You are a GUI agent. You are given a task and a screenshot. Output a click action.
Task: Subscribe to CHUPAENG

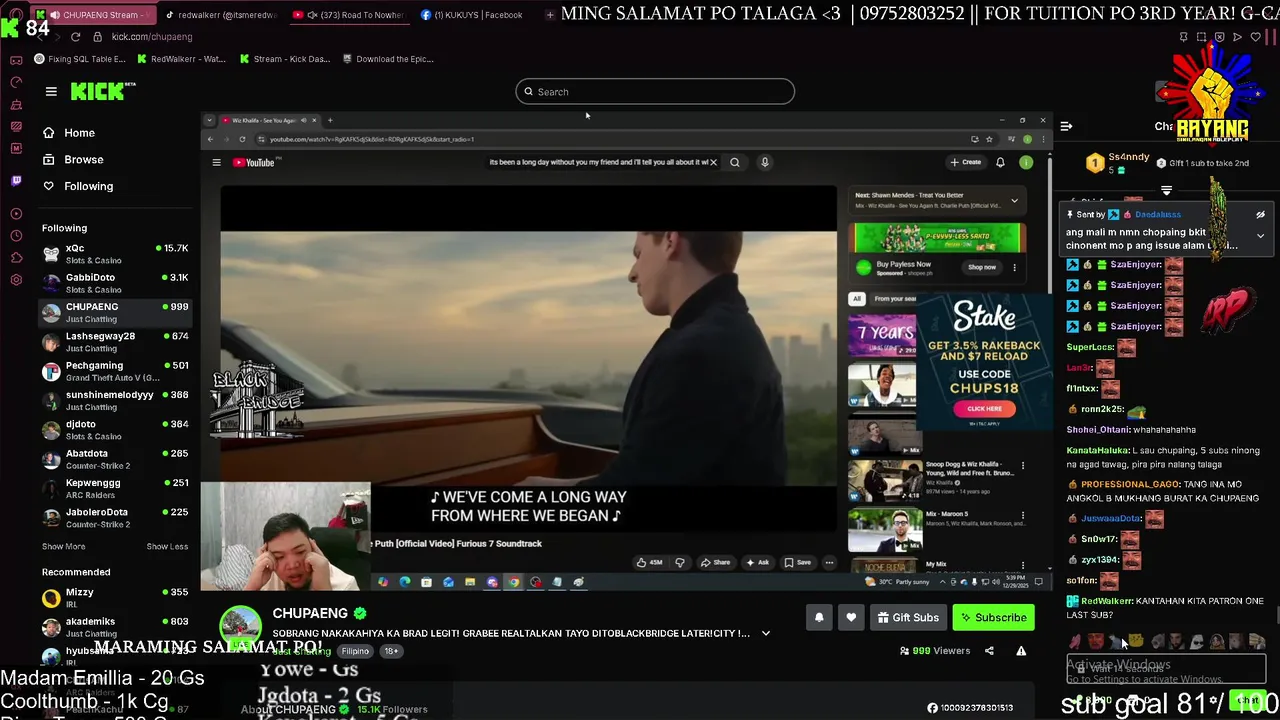(993, 618)
